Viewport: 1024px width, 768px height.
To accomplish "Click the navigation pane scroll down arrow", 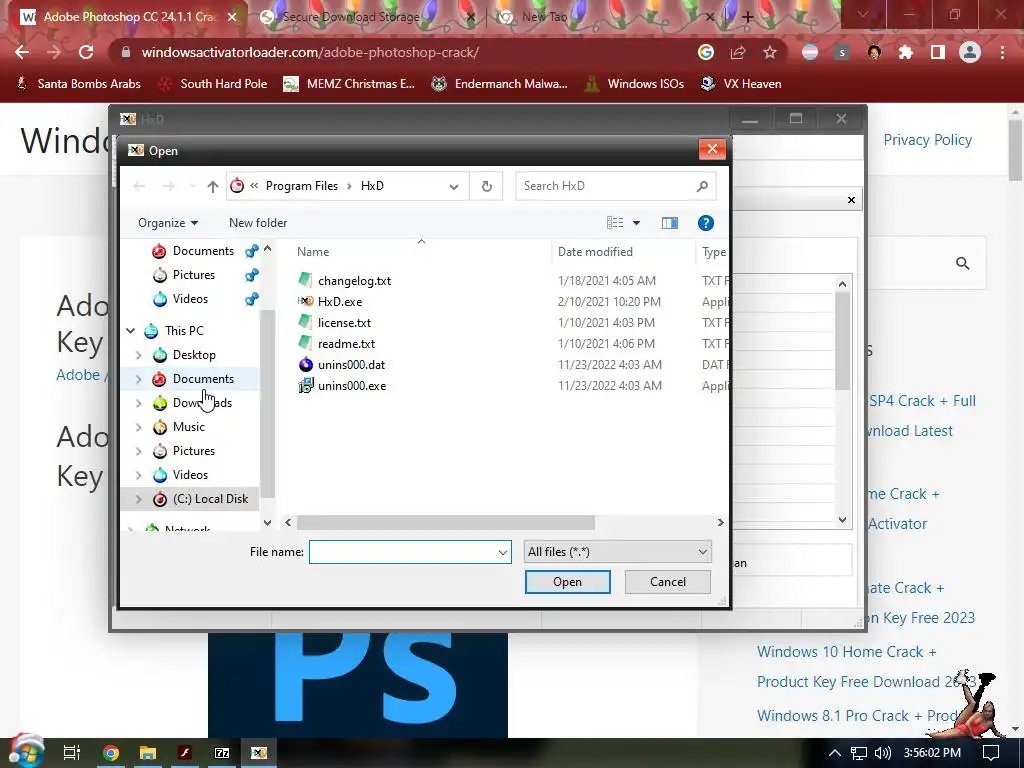I will coord(267,522).
